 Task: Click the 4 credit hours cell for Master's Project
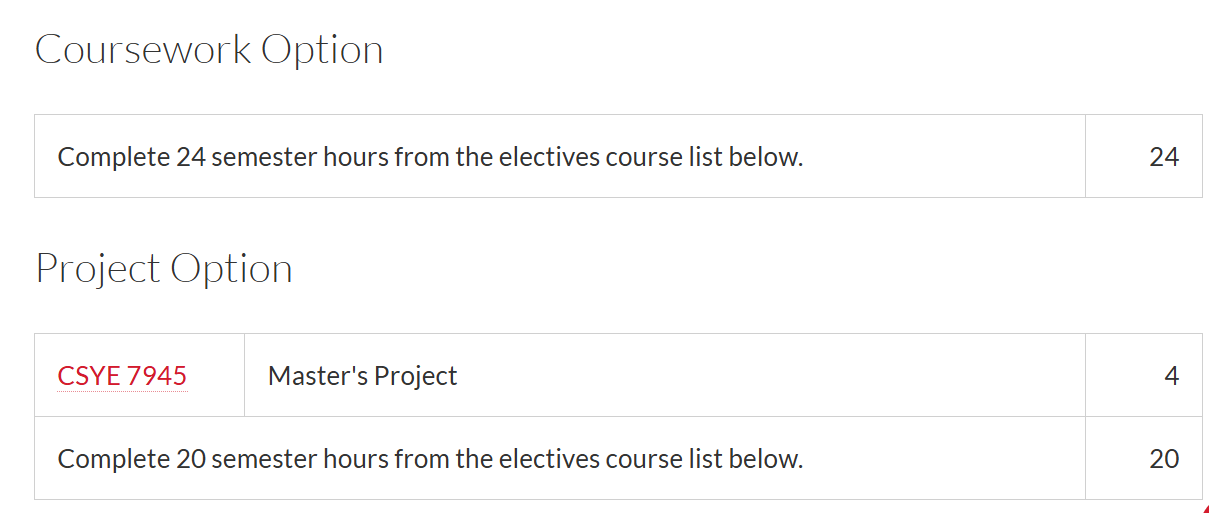pos(1144,375)
